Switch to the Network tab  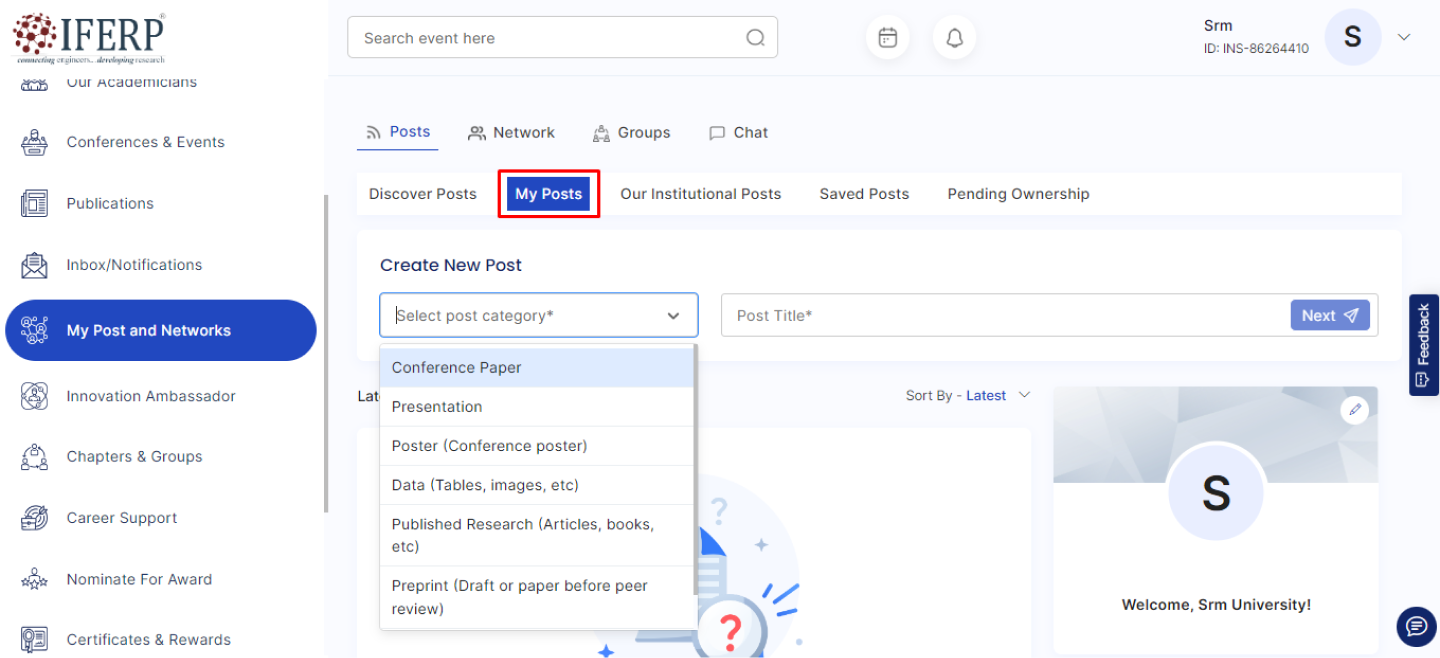point(512,133)
